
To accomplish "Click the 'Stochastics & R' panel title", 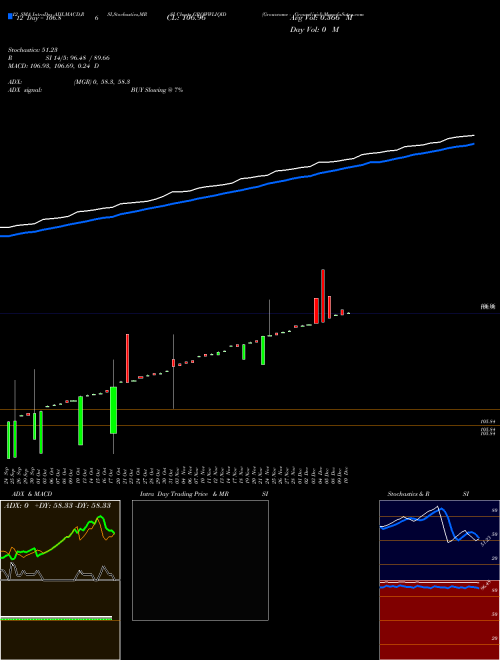I will pos(408,494).
